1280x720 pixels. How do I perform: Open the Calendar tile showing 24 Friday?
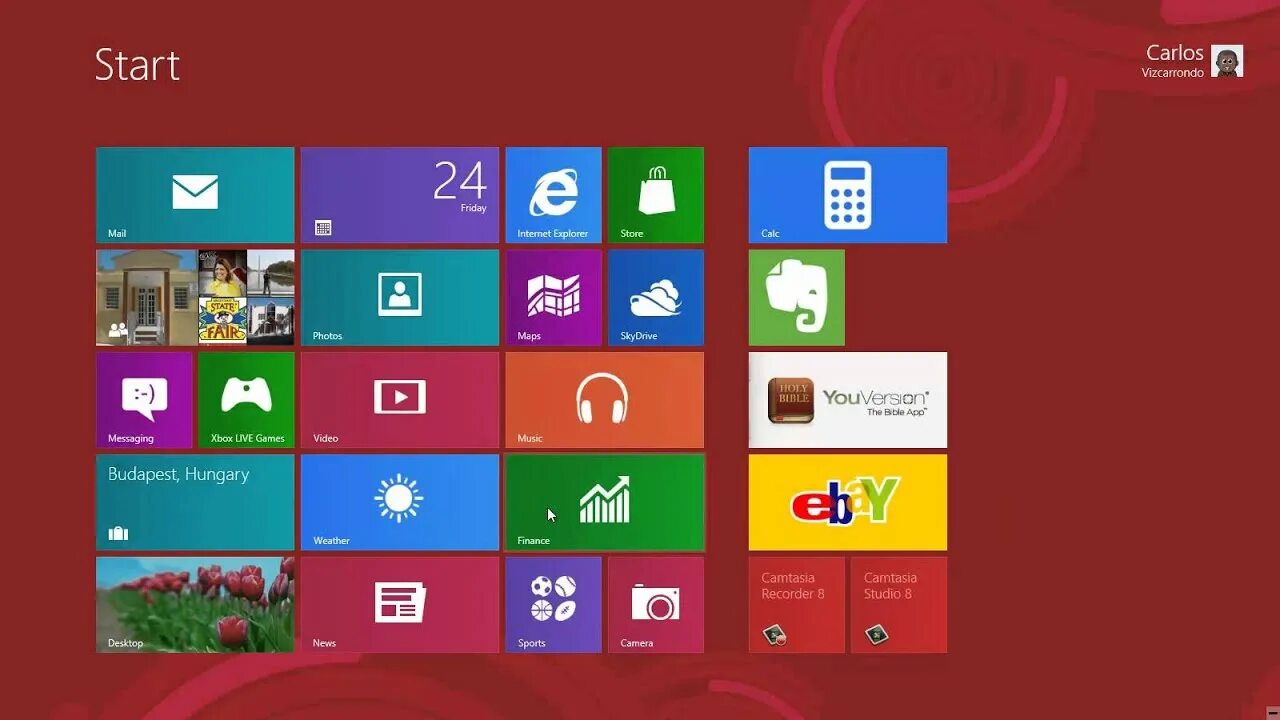400,195
